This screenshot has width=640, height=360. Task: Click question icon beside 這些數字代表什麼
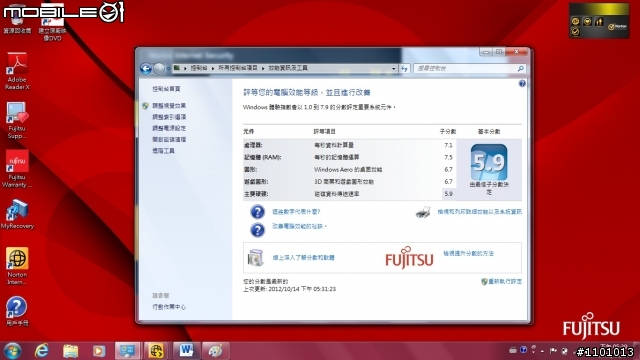(257, 212)
